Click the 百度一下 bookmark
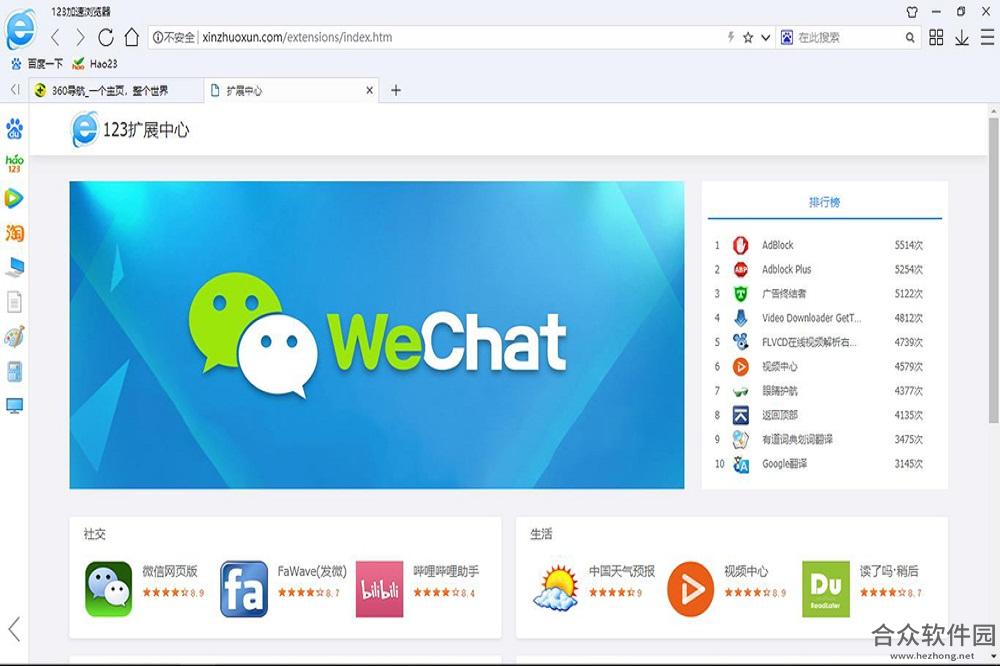 tap(37, 64)
